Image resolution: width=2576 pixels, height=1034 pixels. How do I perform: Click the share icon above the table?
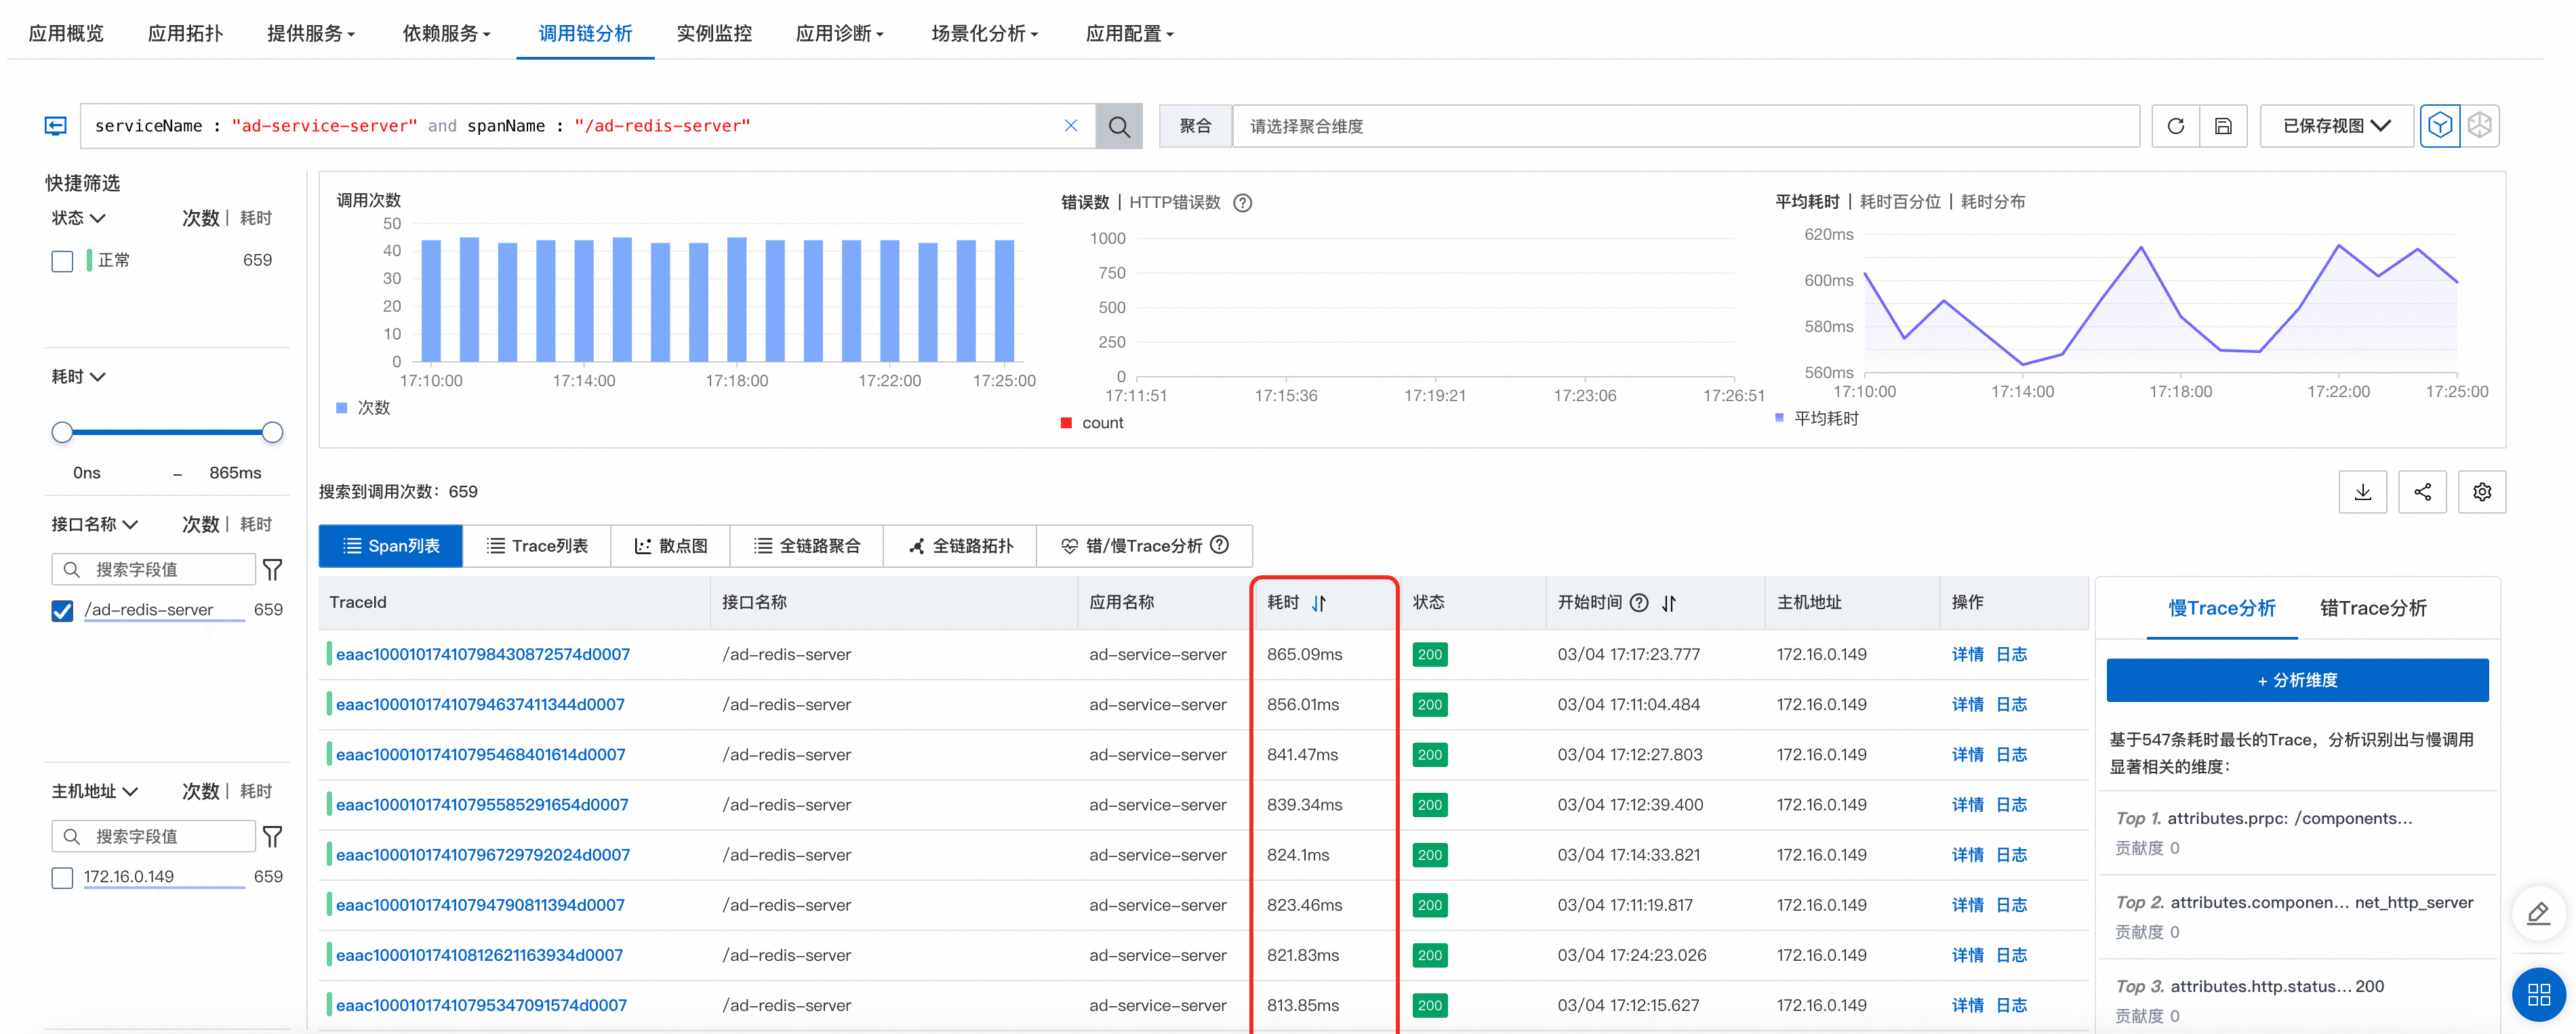2422,492
